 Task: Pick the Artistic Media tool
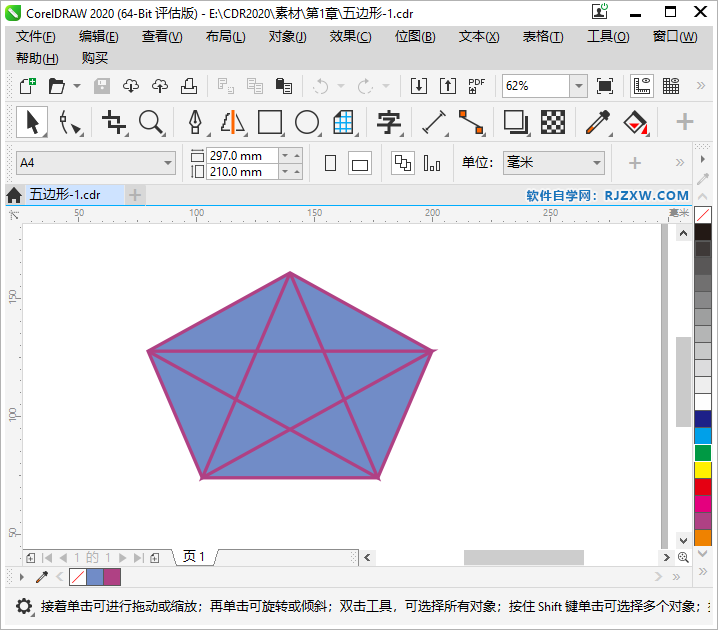point(233,122)
